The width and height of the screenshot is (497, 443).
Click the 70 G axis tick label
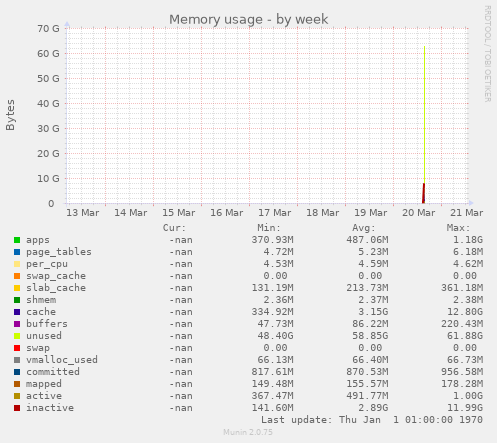coord(48,29)
